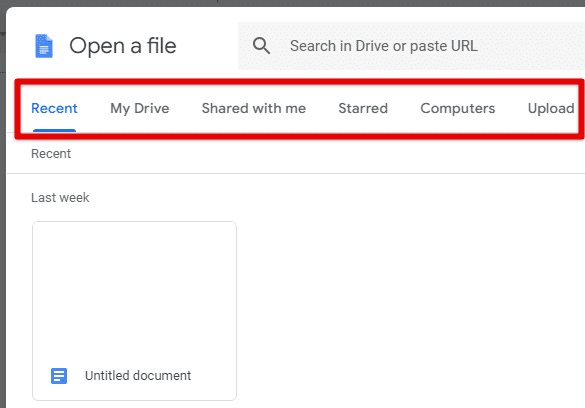This screenshot has height=408, width=585.
Task: Open the Untitled document thumbnail
Action: [134, 311]
